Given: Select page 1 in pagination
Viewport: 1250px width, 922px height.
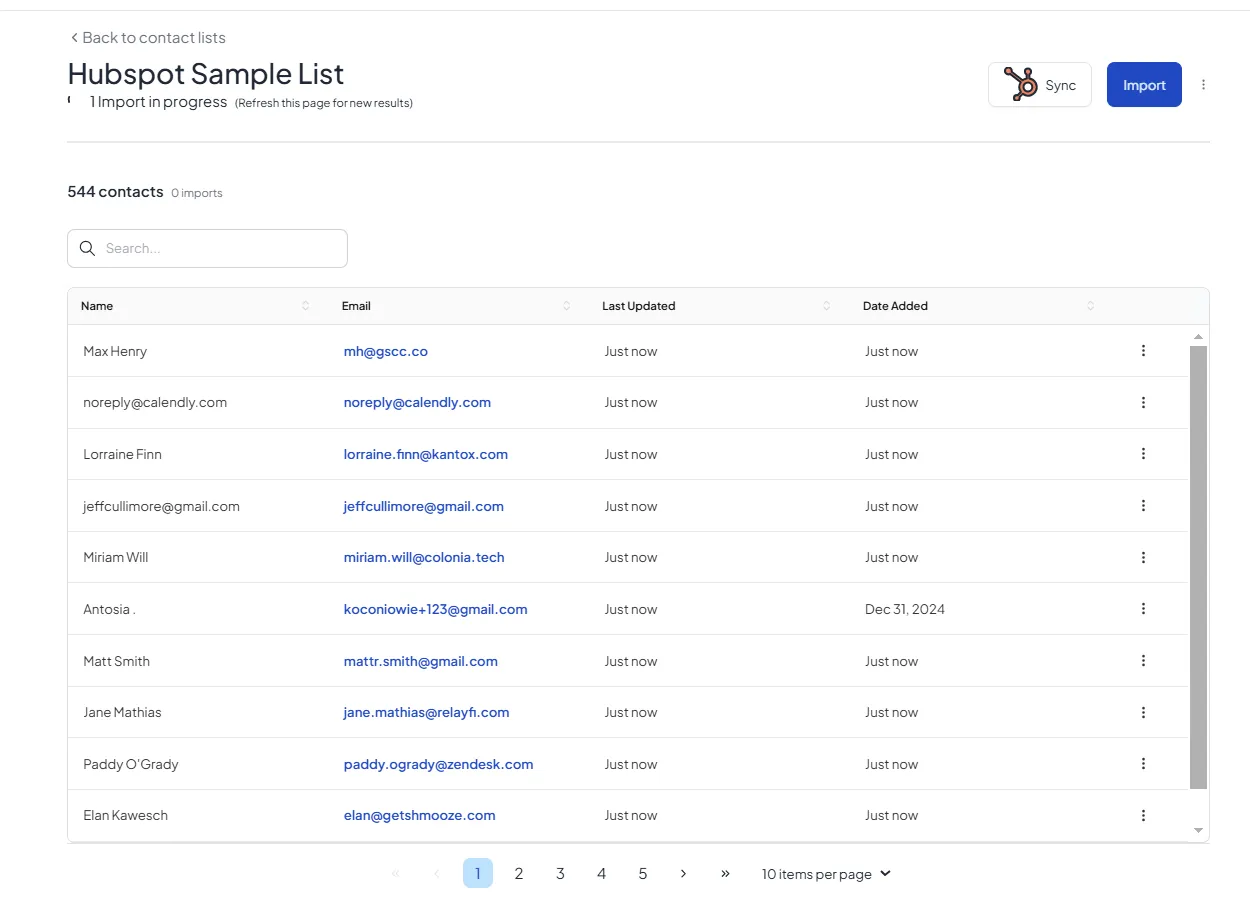Looking at the screenshot, I should [478, 874].
